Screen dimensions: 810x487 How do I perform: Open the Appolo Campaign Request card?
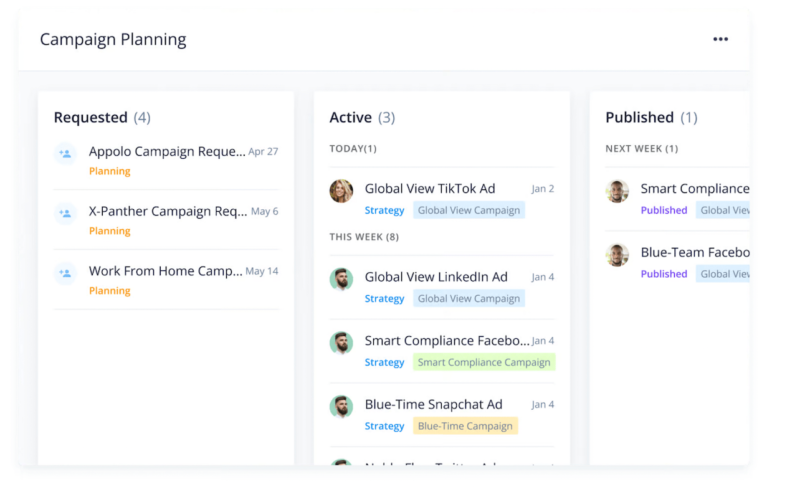(166, 152)
